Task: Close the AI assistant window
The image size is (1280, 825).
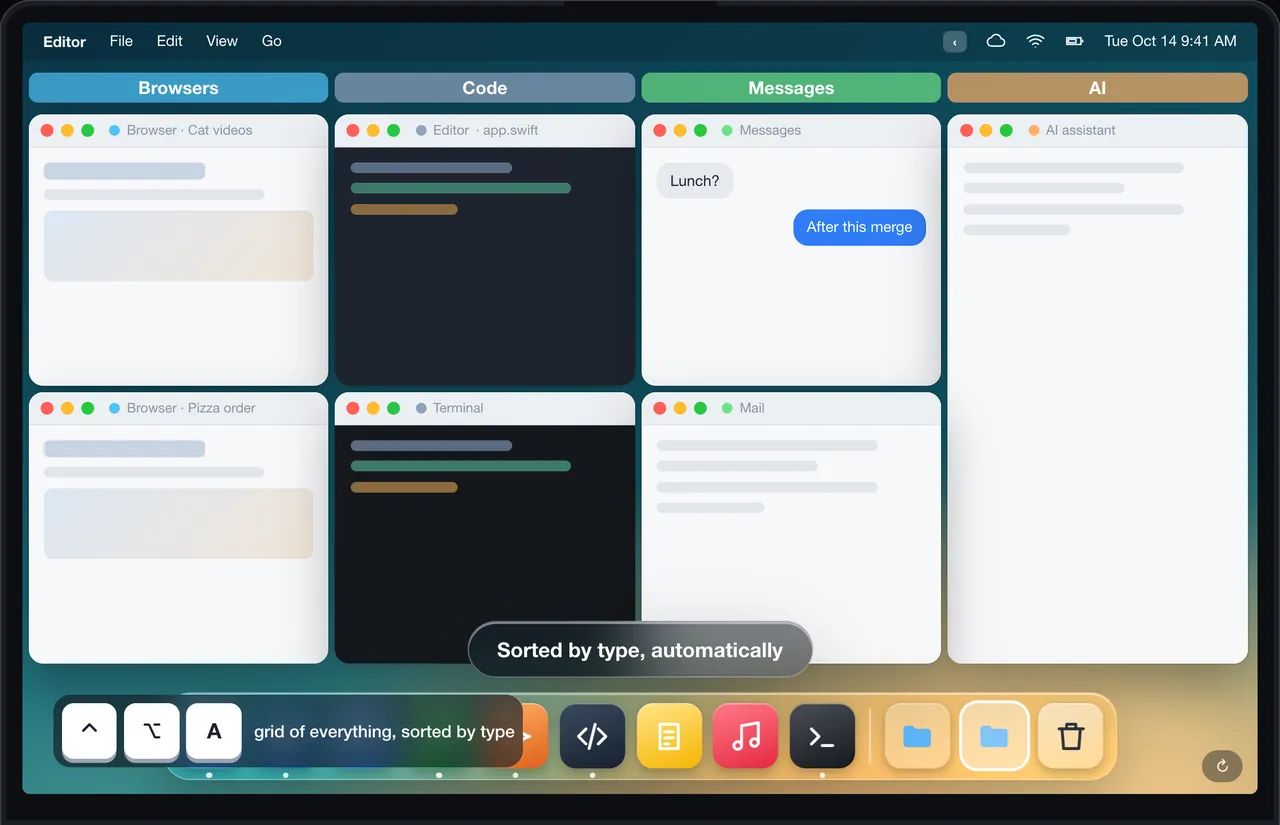Action: pyautogui.click(x=966, y=130)
